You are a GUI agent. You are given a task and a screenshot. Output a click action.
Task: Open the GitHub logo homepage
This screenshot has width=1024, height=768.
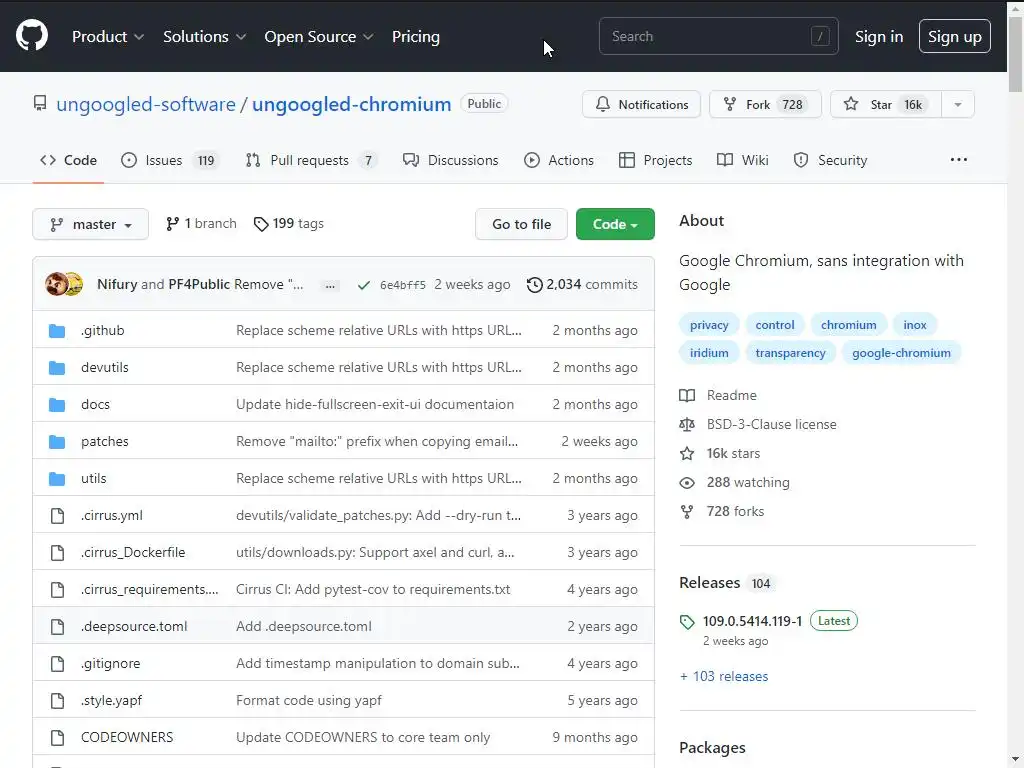31,35
